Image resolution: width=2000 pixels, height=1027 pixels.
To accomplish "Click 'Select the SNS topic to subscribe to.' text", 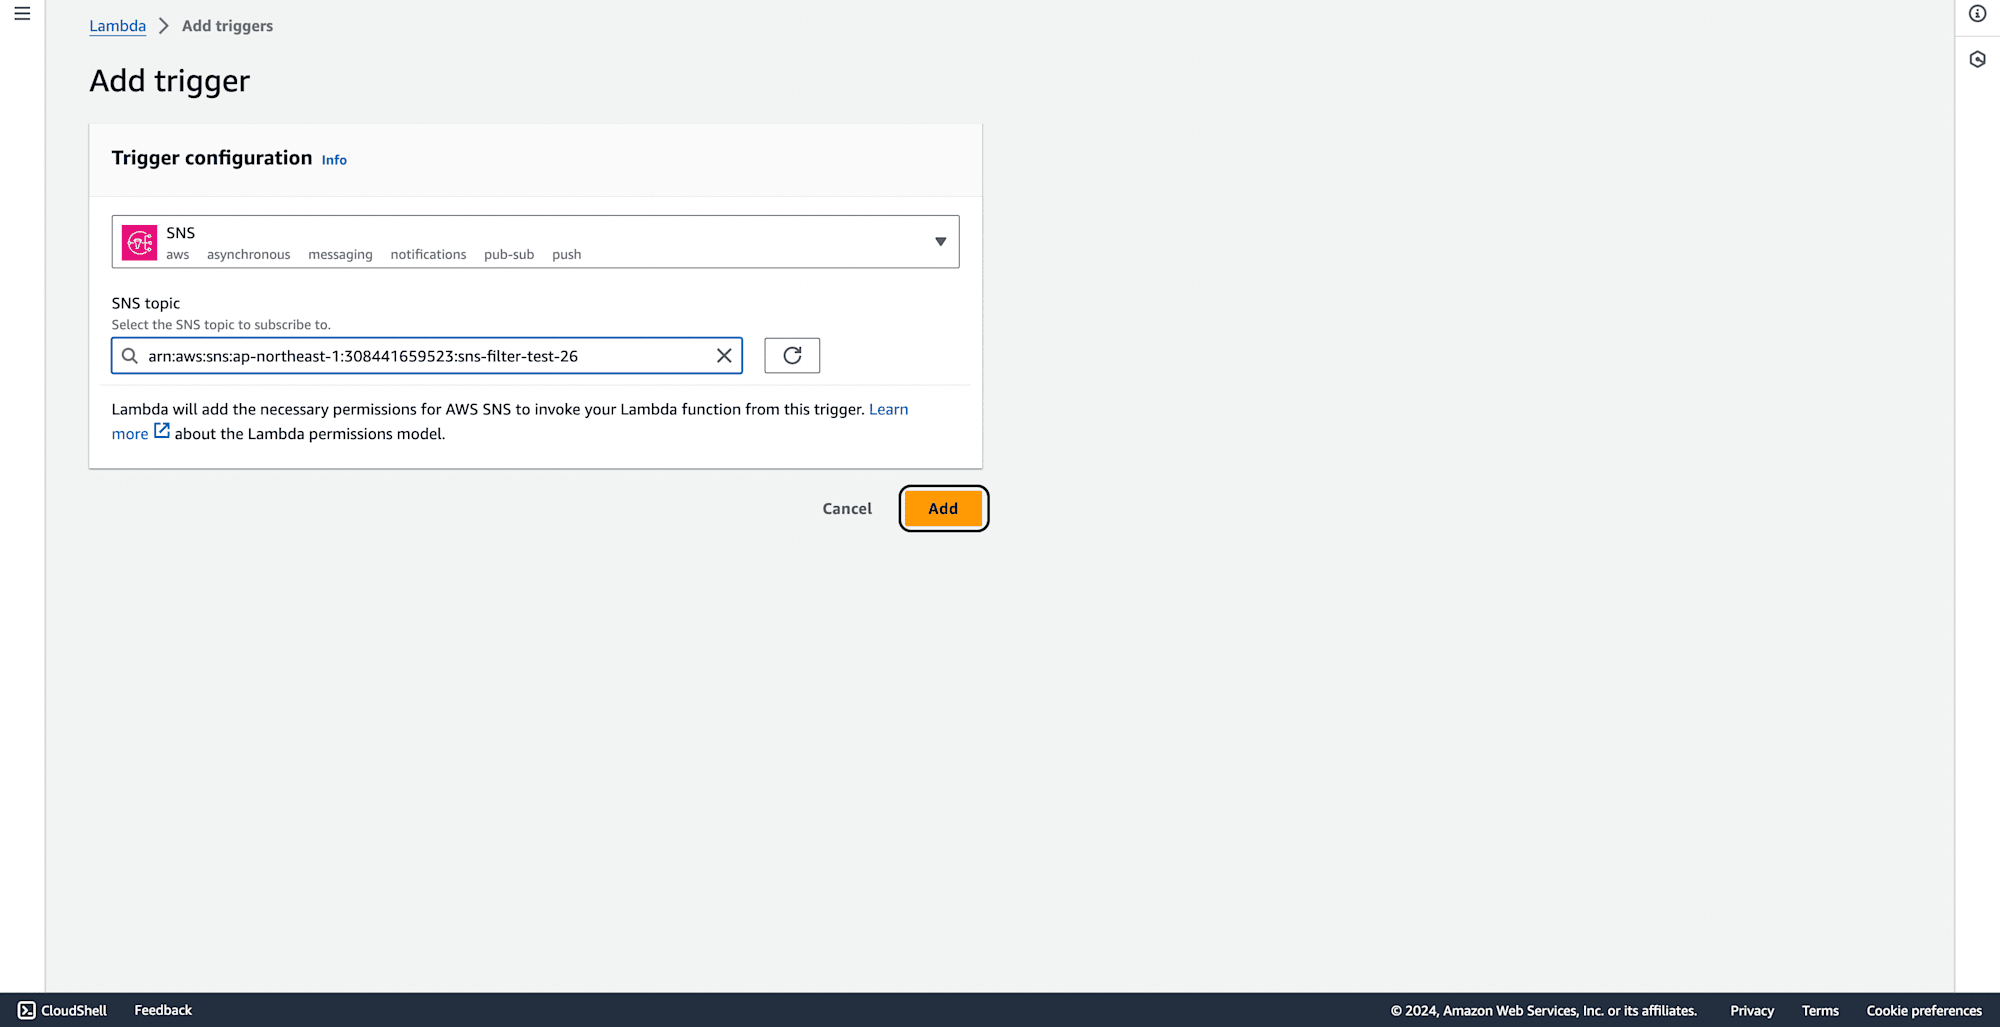I will (221, 325).
